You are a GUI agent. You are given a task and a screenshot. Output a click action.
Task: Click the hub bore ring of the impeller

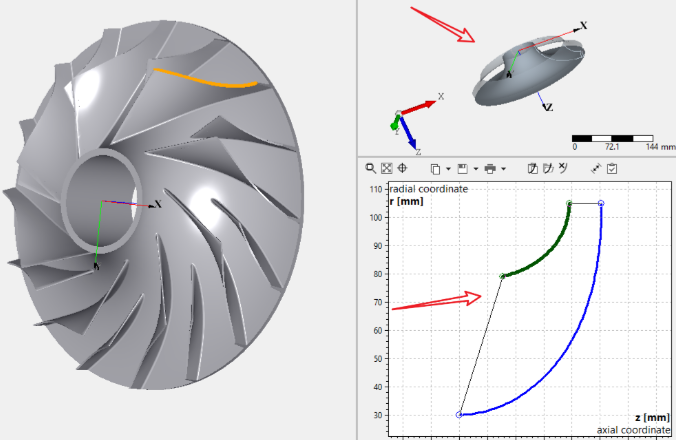point(101,201)
